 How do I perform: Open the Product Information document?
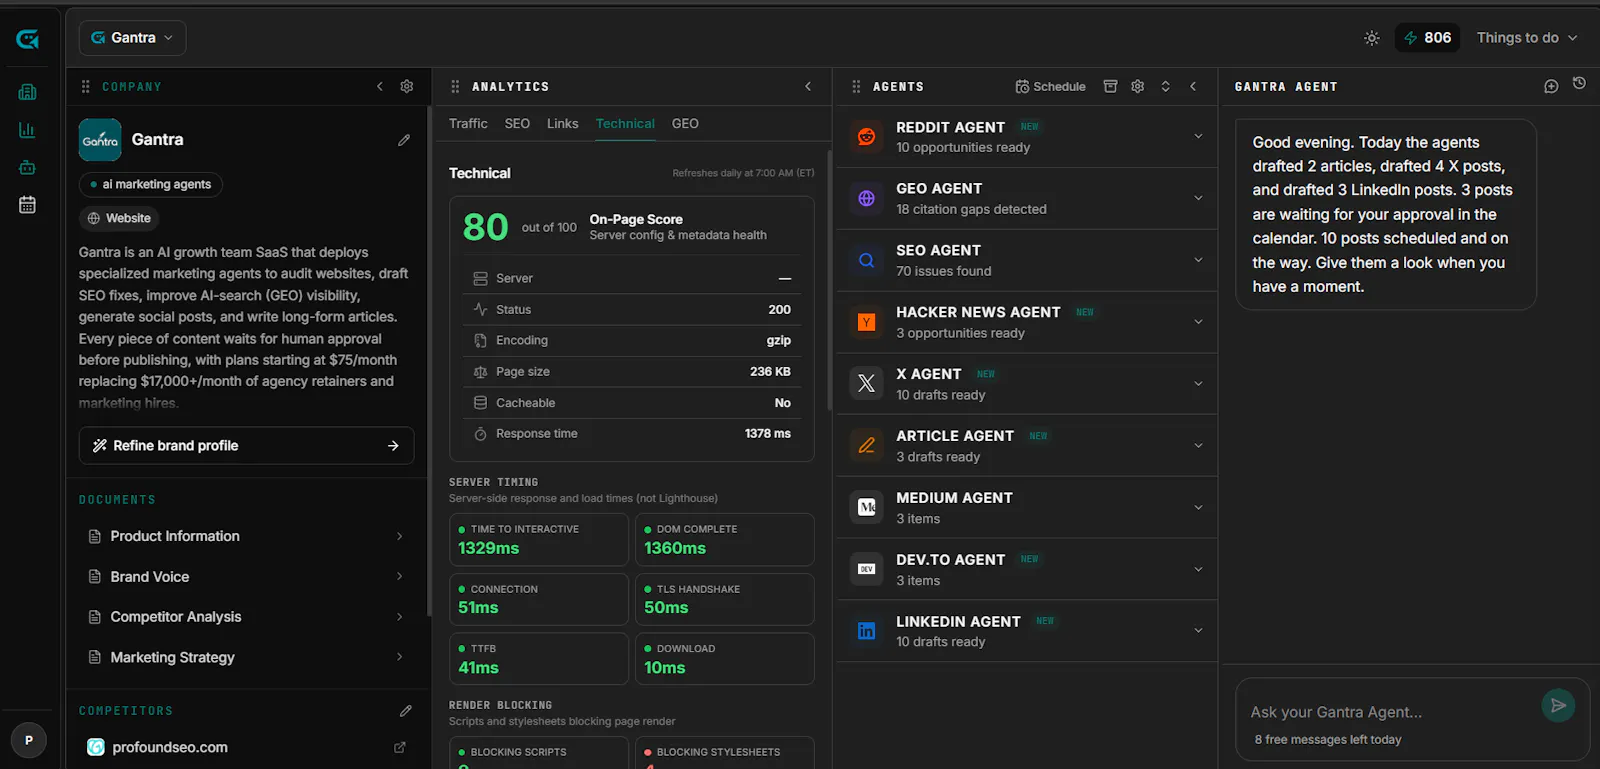(246, 537)
